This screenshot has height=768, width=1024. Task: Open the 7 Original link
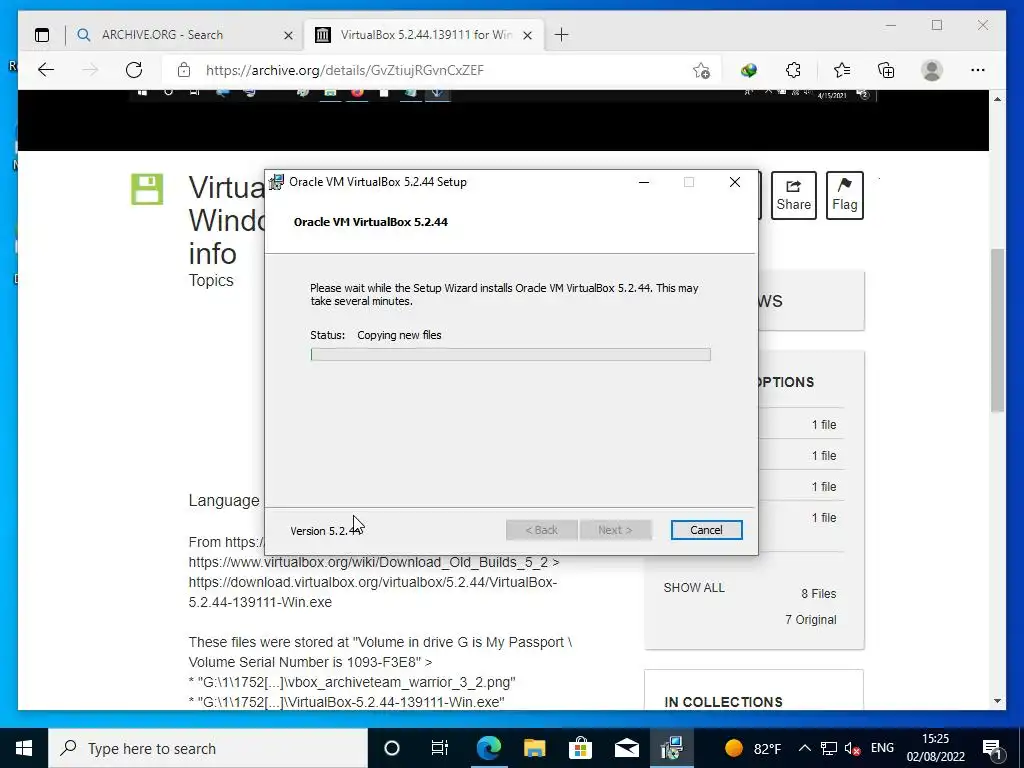[810, 620]
